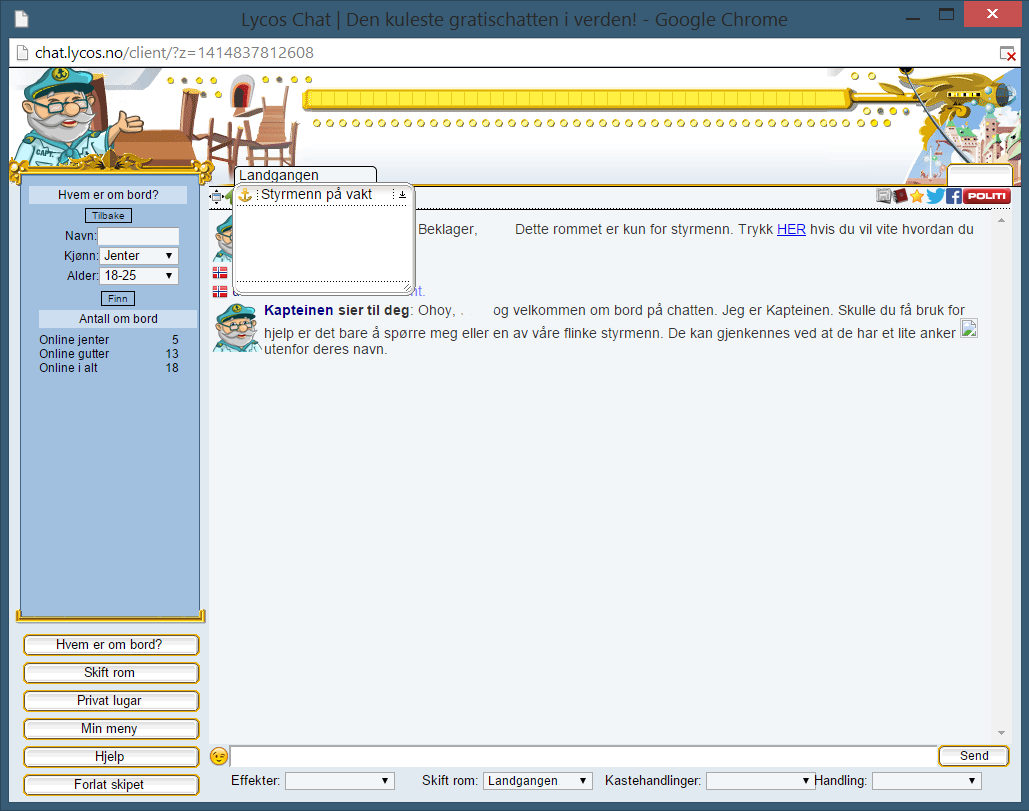Click the lower Norwegian flag icon
1029x811 pixels.
[220, 291]
